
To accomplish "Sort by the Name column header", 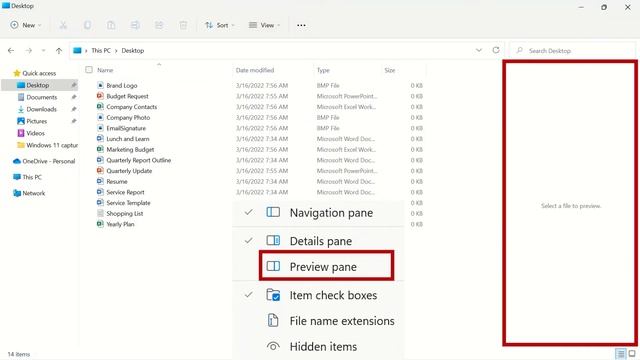I will click(105, 70).
